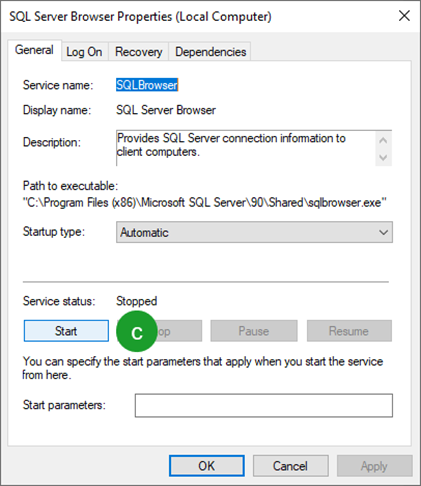Click the green C annotation marker

(x=137, y=331)
